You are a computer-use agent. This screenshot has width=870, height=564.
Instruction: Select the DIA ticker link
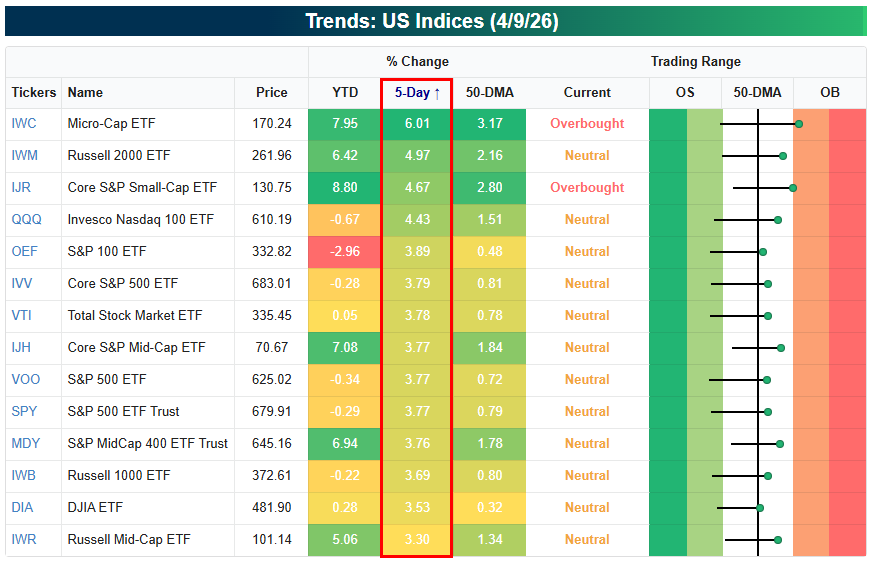[x=22, y=508]
